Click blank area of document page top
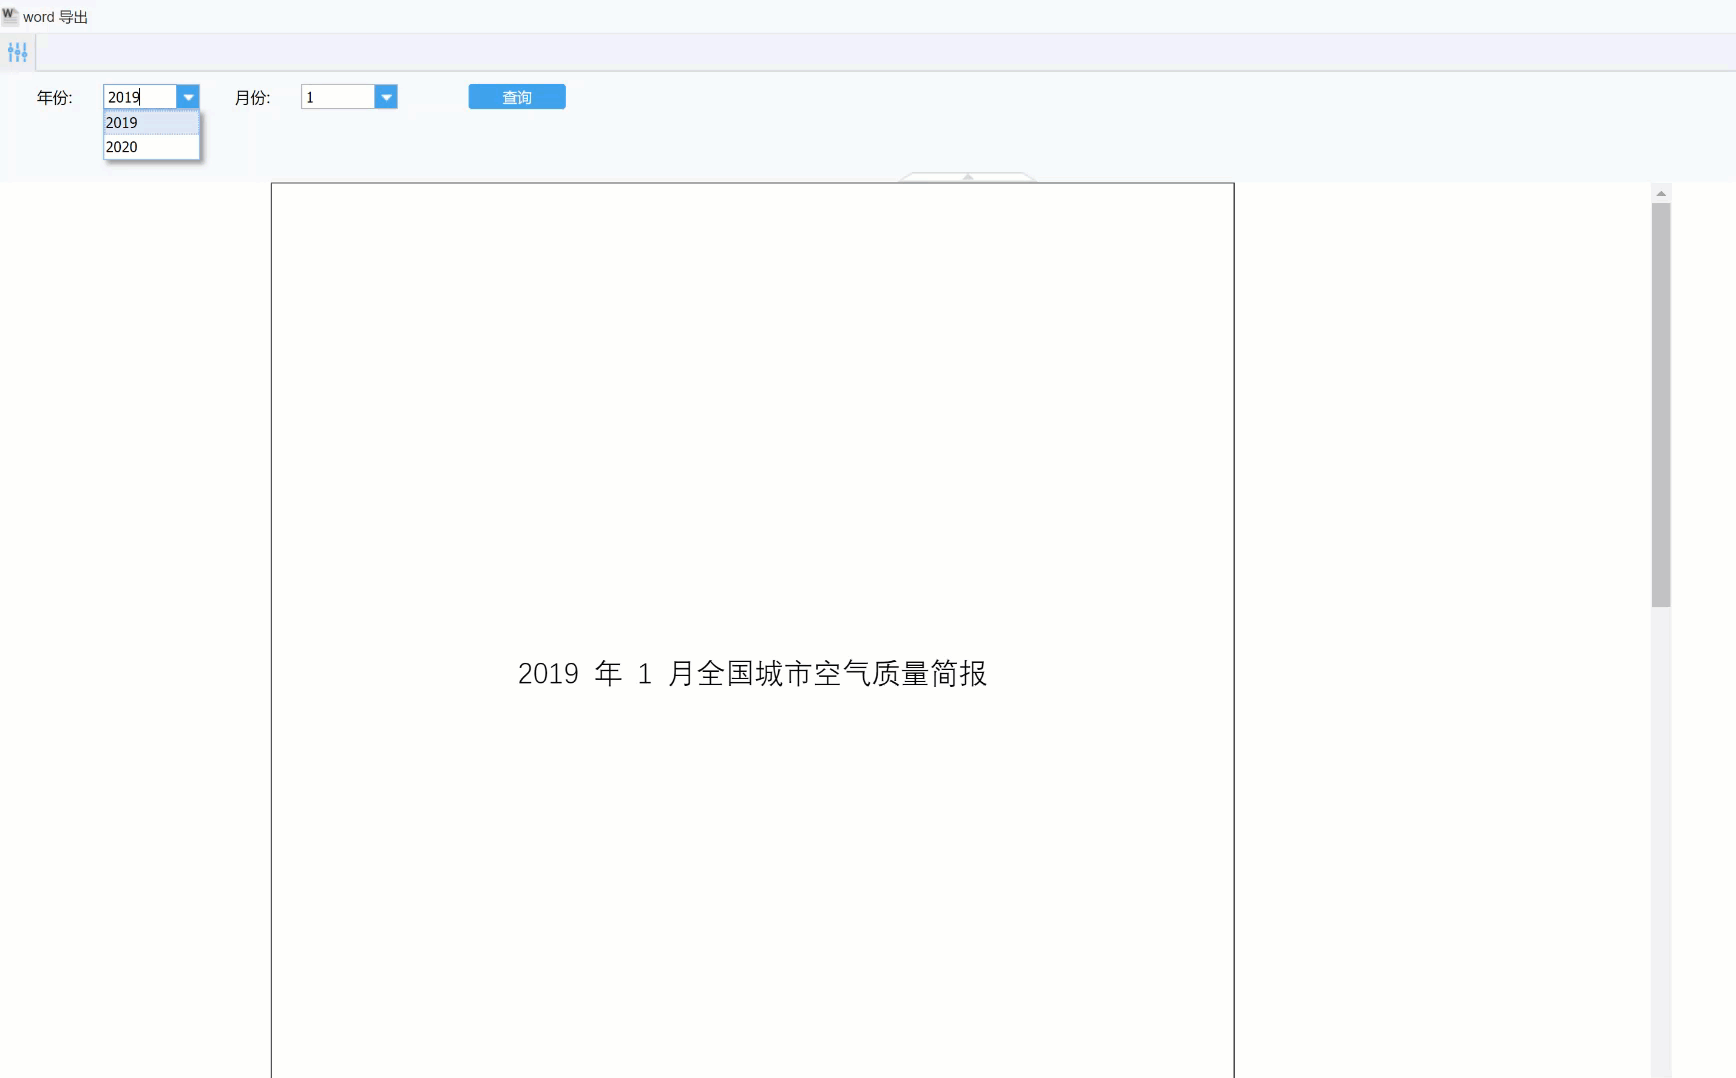Image resolution: width=1736 pixels, height=1078 pixels. (x=752, y=350)
